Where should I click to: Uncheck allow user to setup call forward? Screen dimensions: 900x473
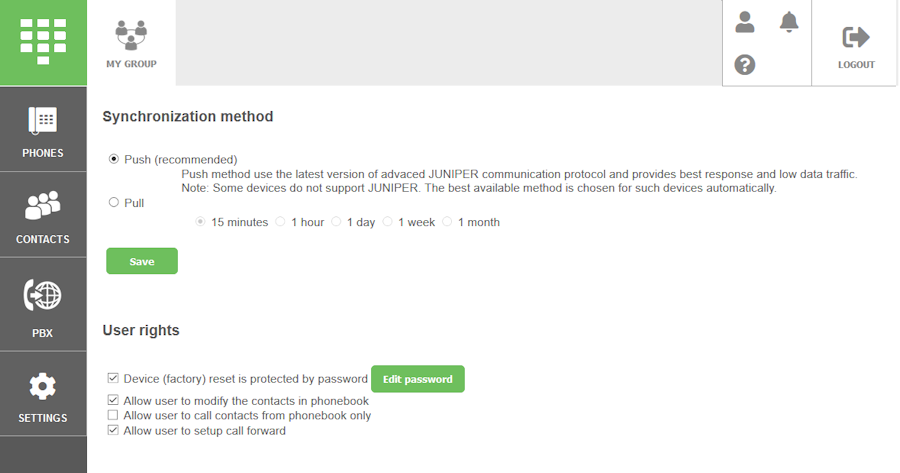click(113, 431)
